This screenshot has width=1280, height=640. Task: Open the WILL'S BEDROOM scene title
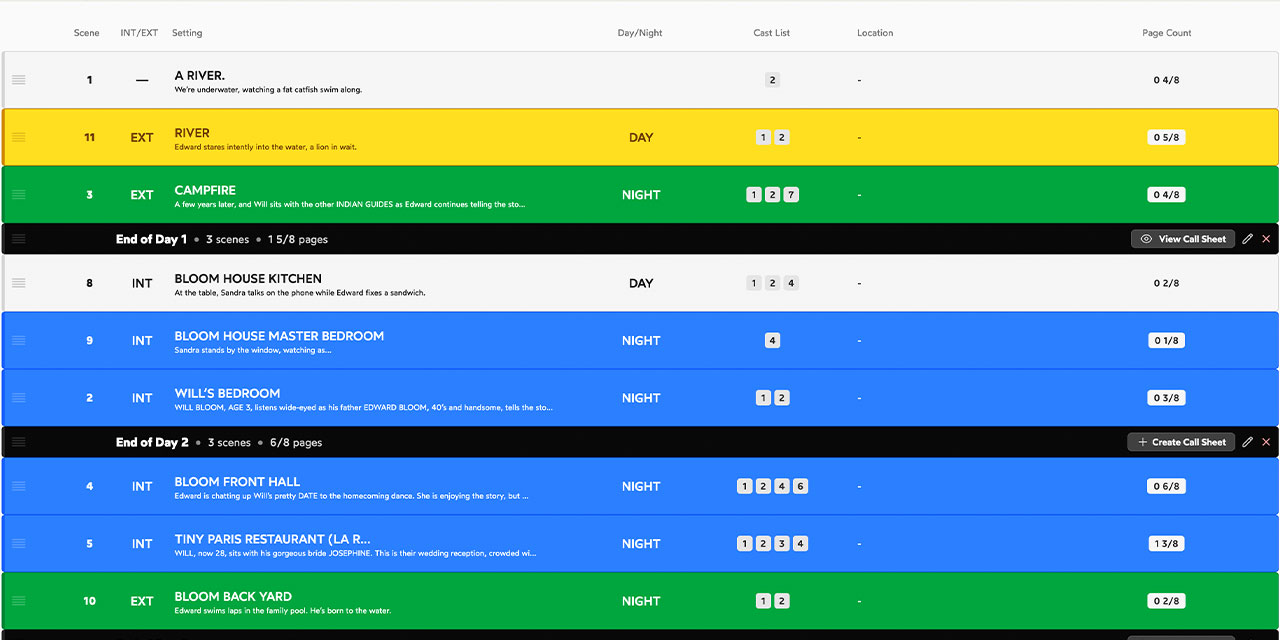coord(227,393)
